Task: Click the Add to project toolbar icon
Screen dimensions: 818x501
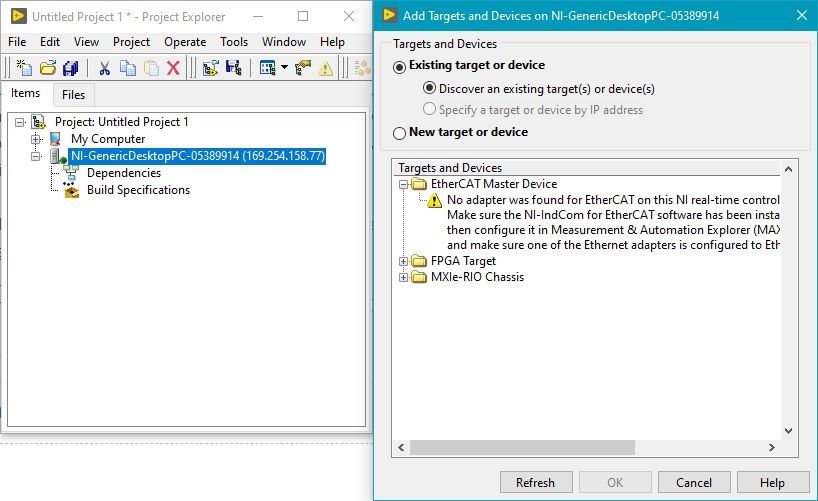Action: click(210, 68)
